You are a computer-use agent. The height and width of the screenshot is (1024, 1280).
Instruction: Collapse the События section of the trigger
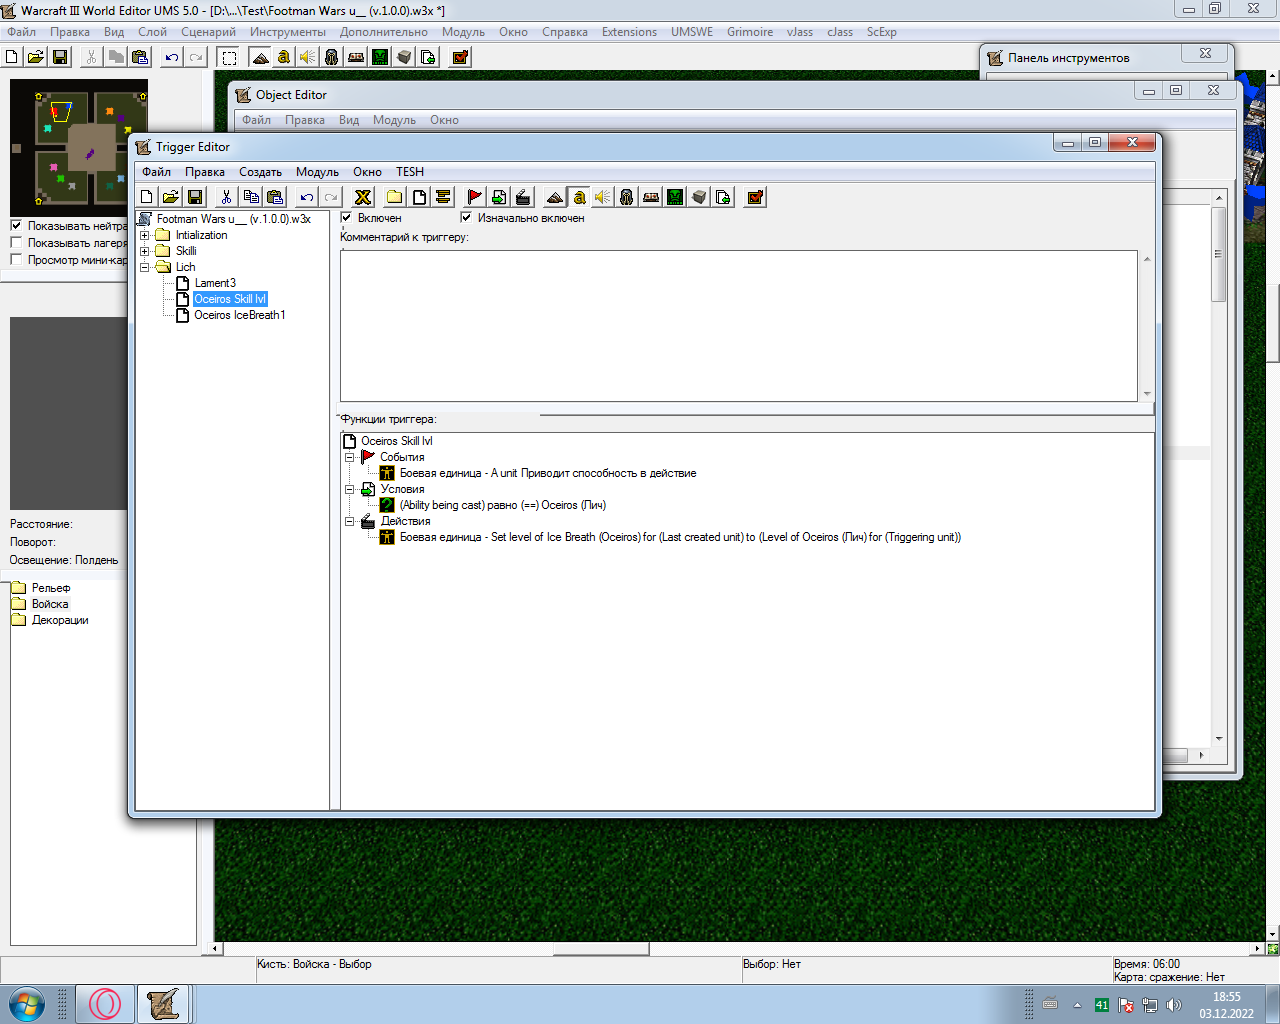coord(350,457)
